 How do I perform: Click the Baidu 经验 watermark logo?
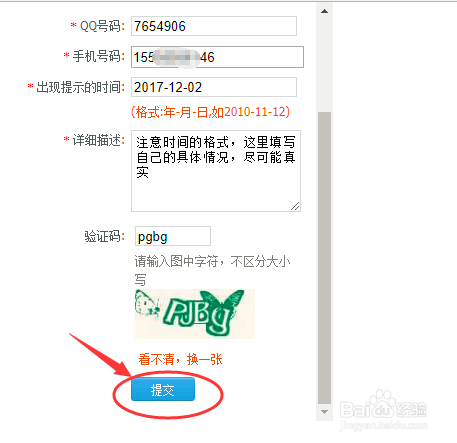point(383,410)
